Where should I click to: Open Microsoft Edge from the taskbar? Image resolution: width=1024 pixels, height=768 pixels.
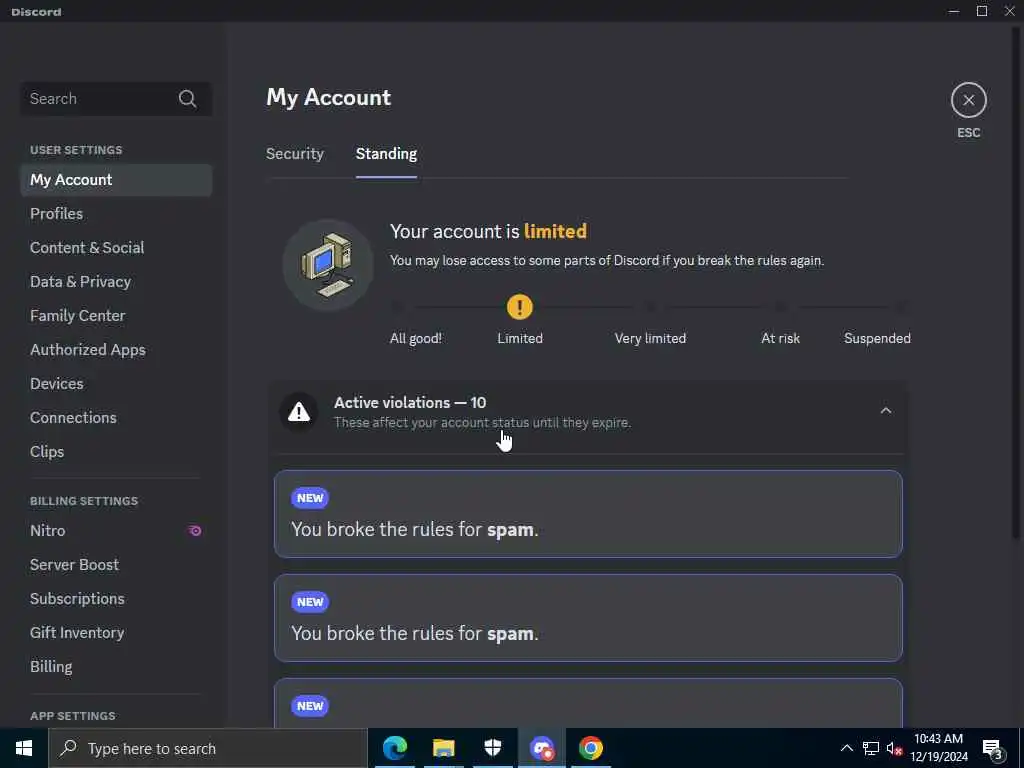(394, 748)
